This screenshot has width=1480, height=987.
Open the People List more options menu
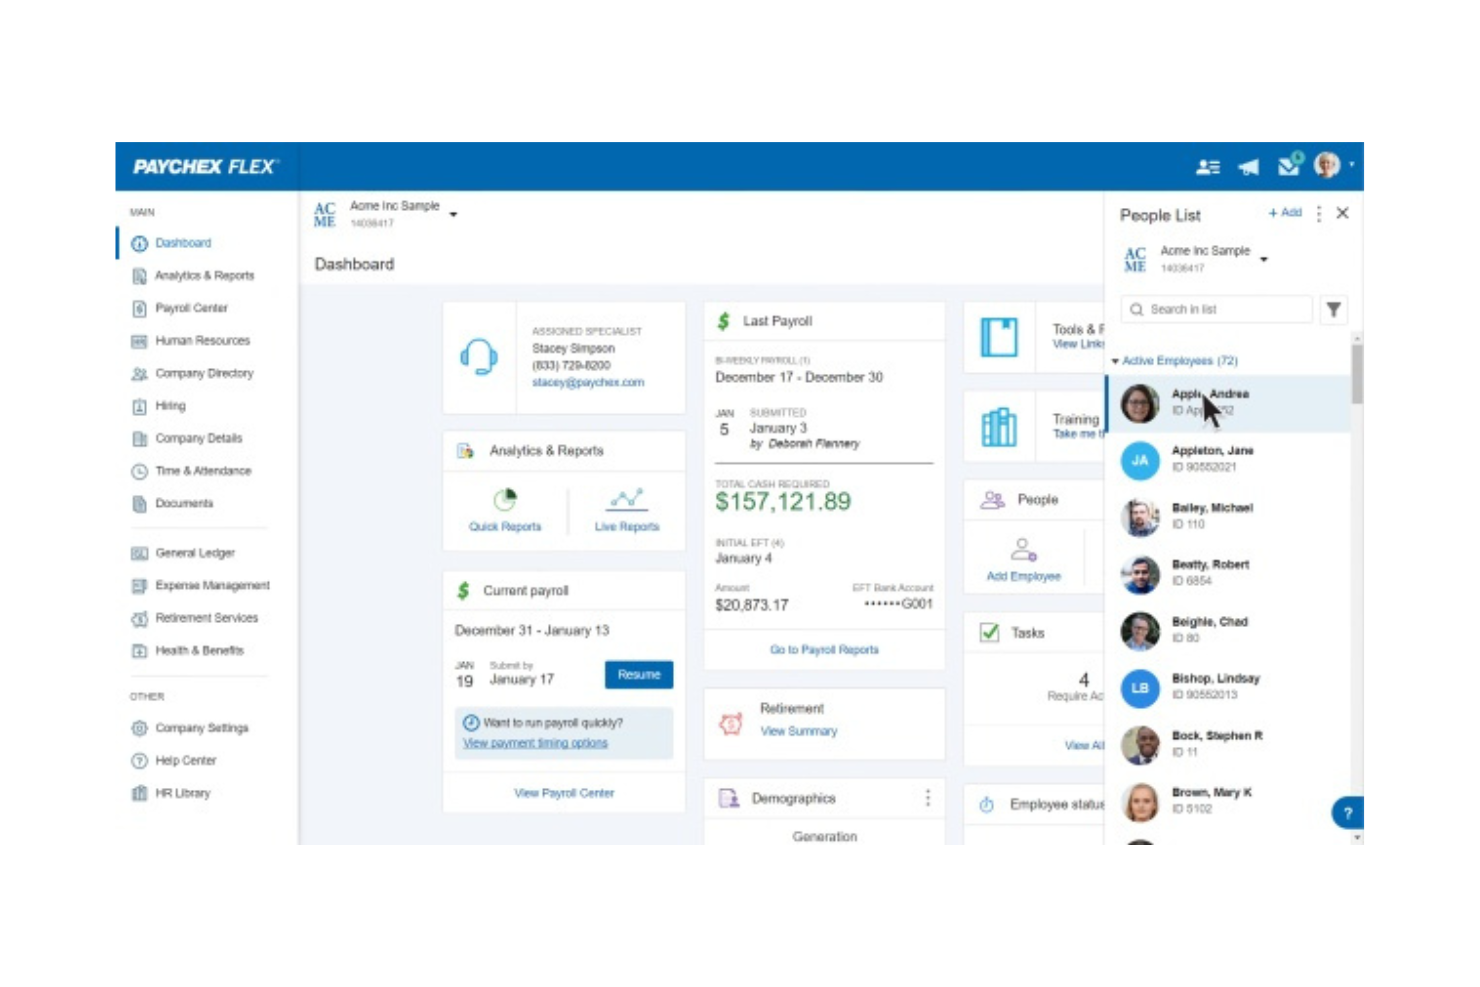click(x=1319, y=213)
